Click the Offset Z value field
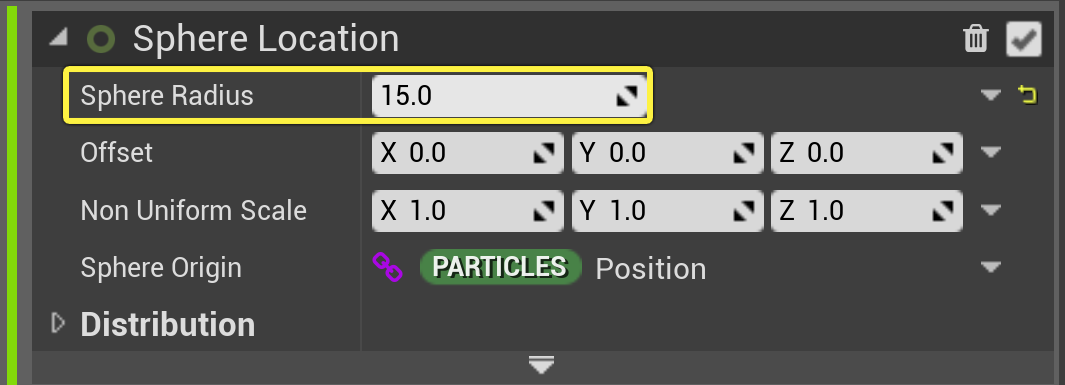 pyautogui.click(x=867, y=153)
